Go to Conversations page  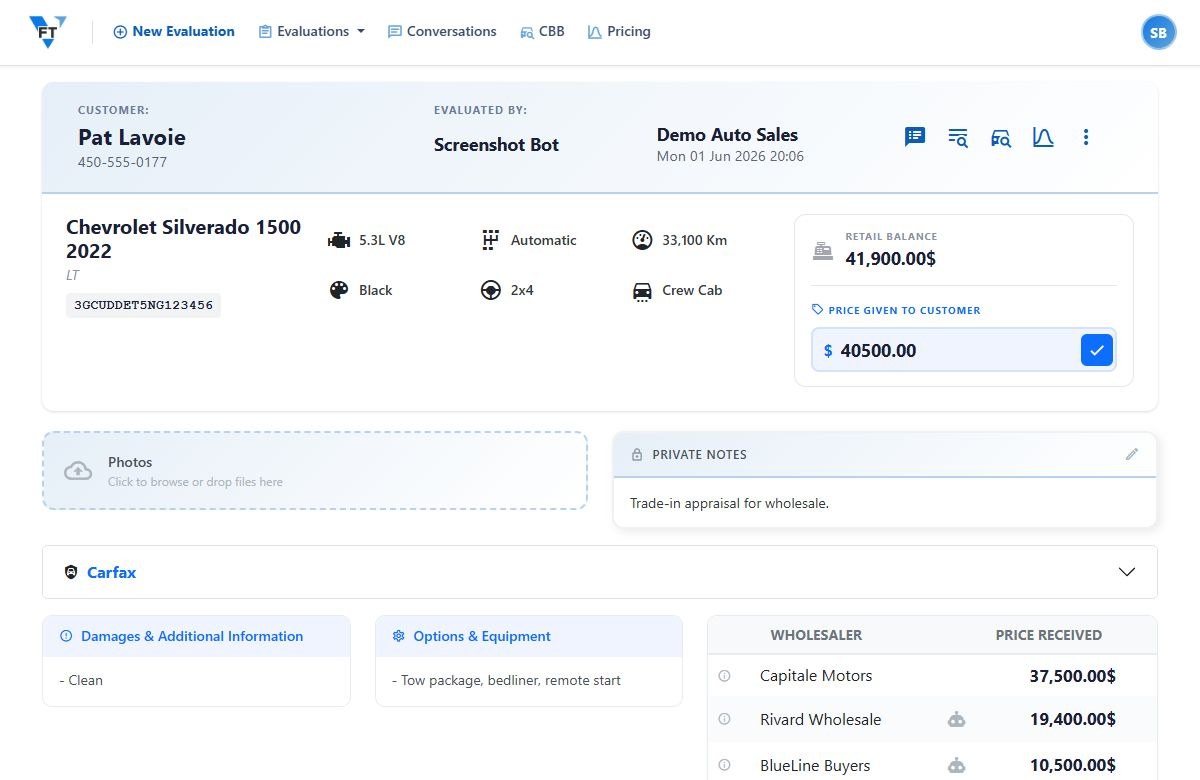(442, 32)
